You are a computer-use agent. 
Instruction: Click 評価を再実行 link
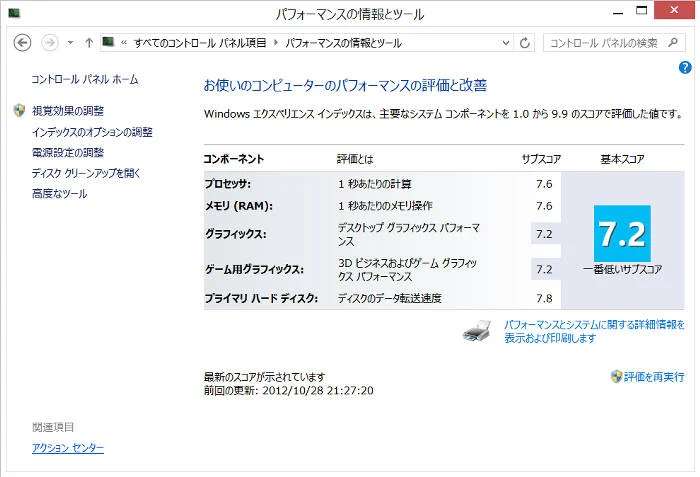pyautogui.click(x=654, y=377)
